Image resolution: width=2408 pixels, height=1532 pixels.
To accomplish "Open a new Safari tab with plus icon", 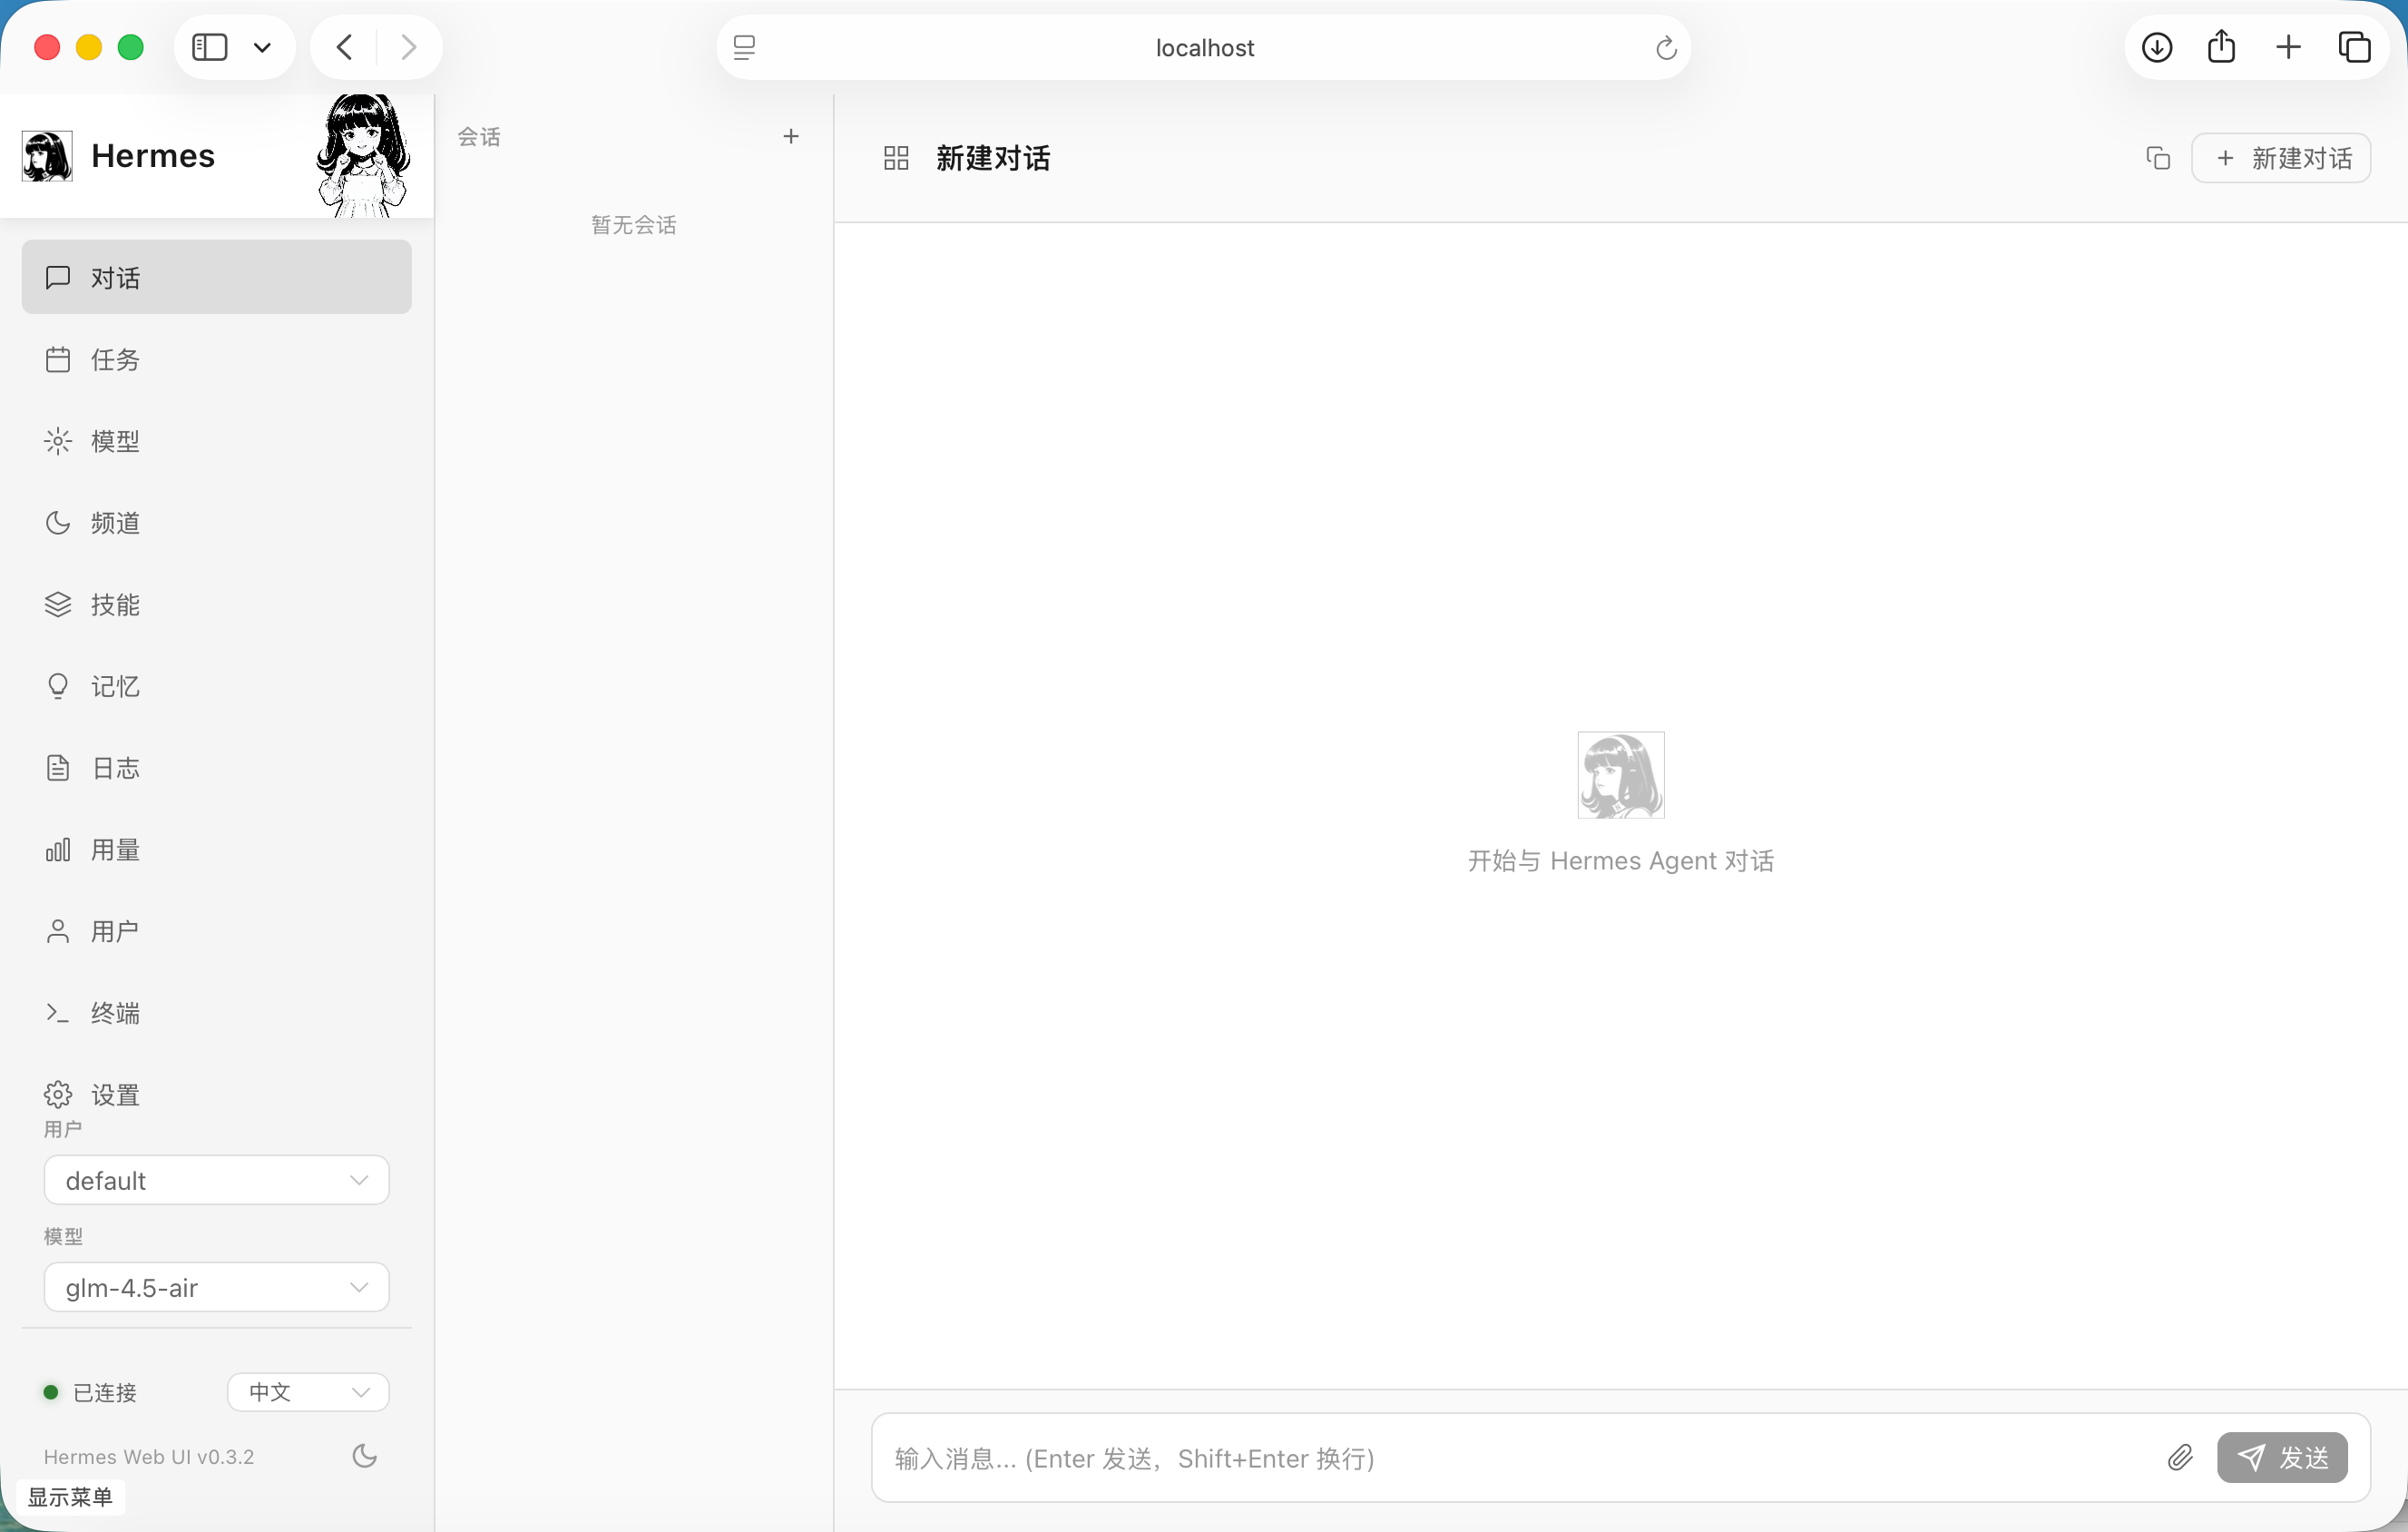I will (x=2288, y=47).
